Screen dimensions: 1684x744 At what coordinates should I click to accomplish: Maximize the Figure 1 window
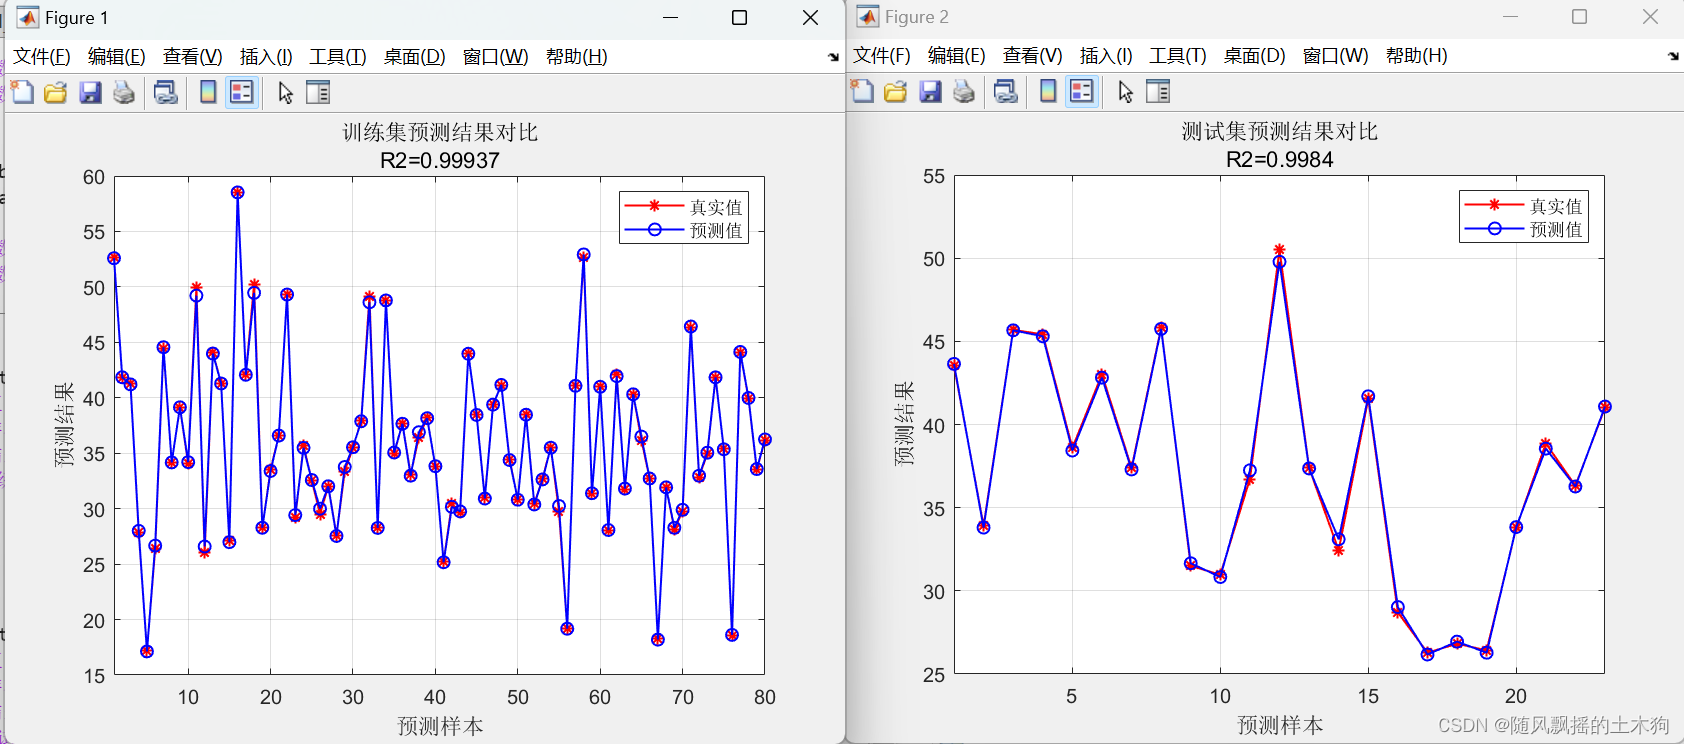pos(740,18)
